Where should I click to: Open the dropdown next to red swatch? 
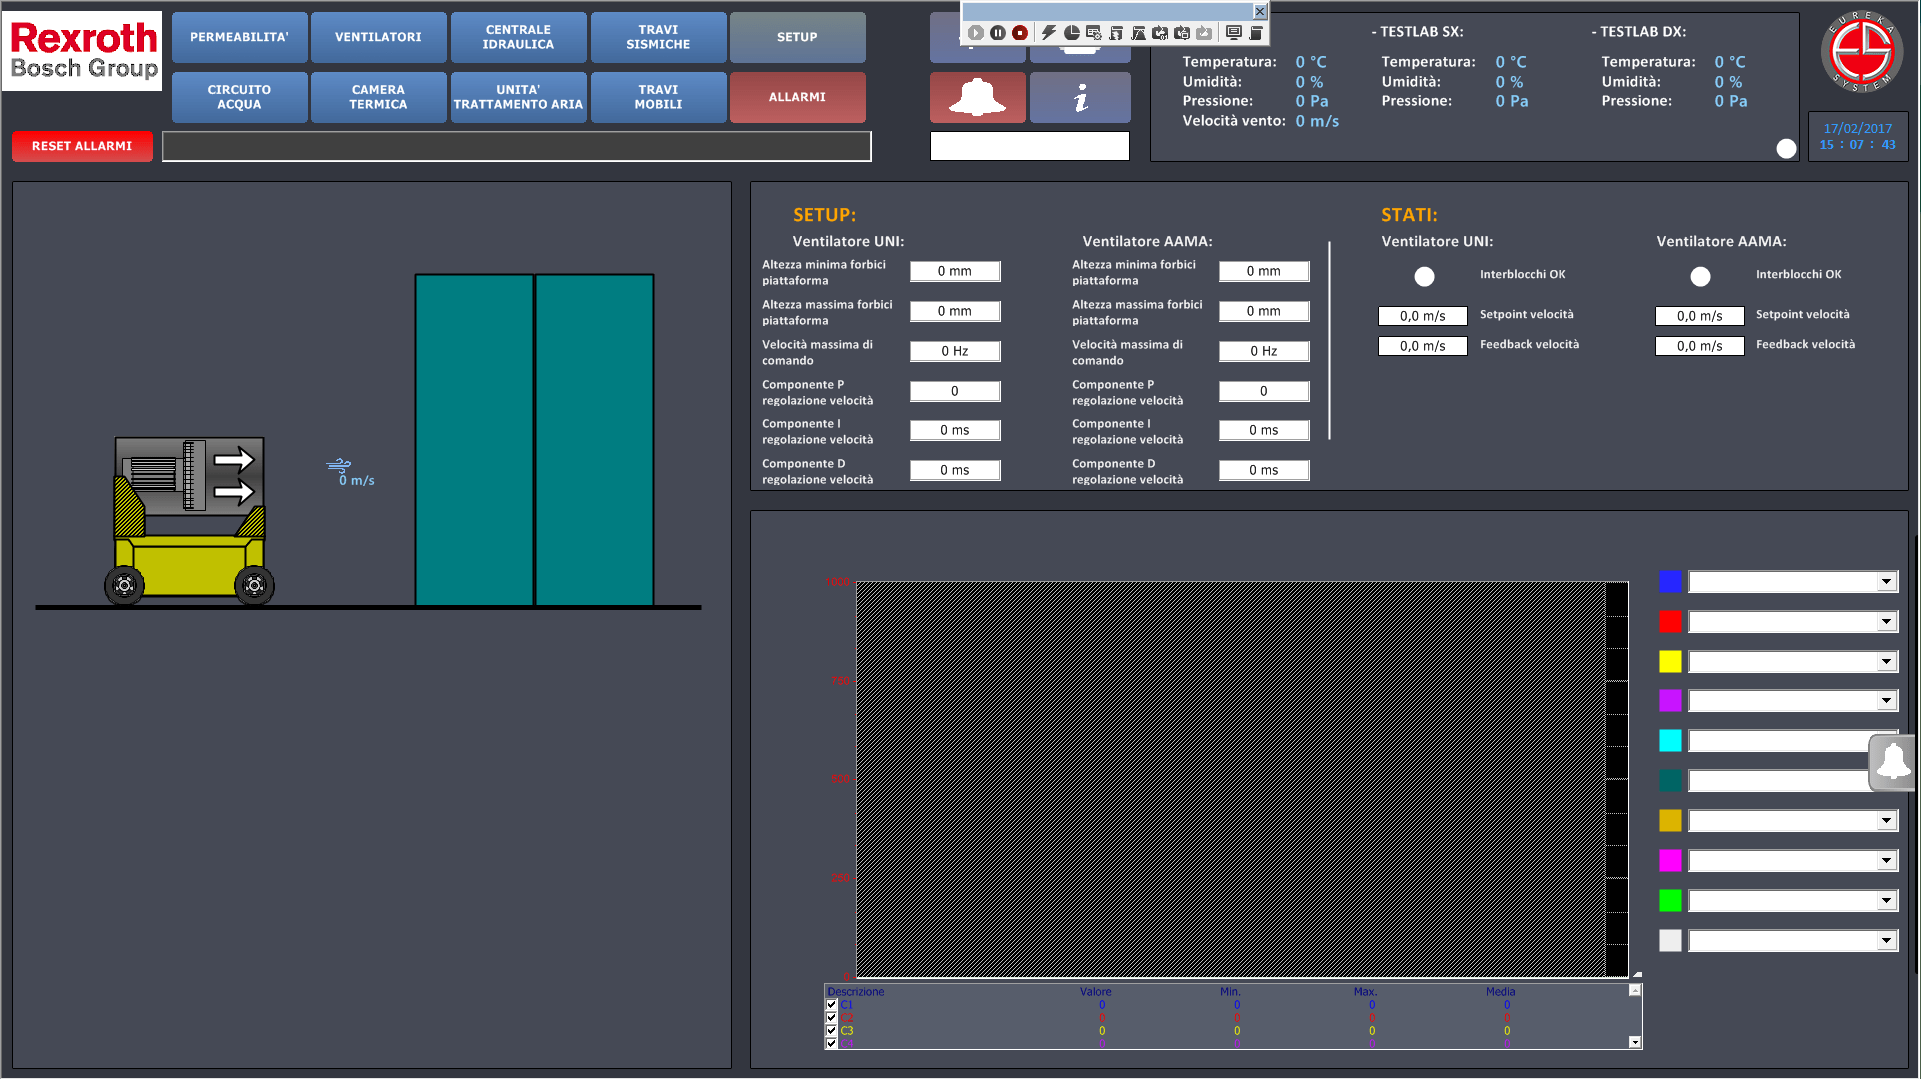pyautogui.click(x=1886, y=622)
